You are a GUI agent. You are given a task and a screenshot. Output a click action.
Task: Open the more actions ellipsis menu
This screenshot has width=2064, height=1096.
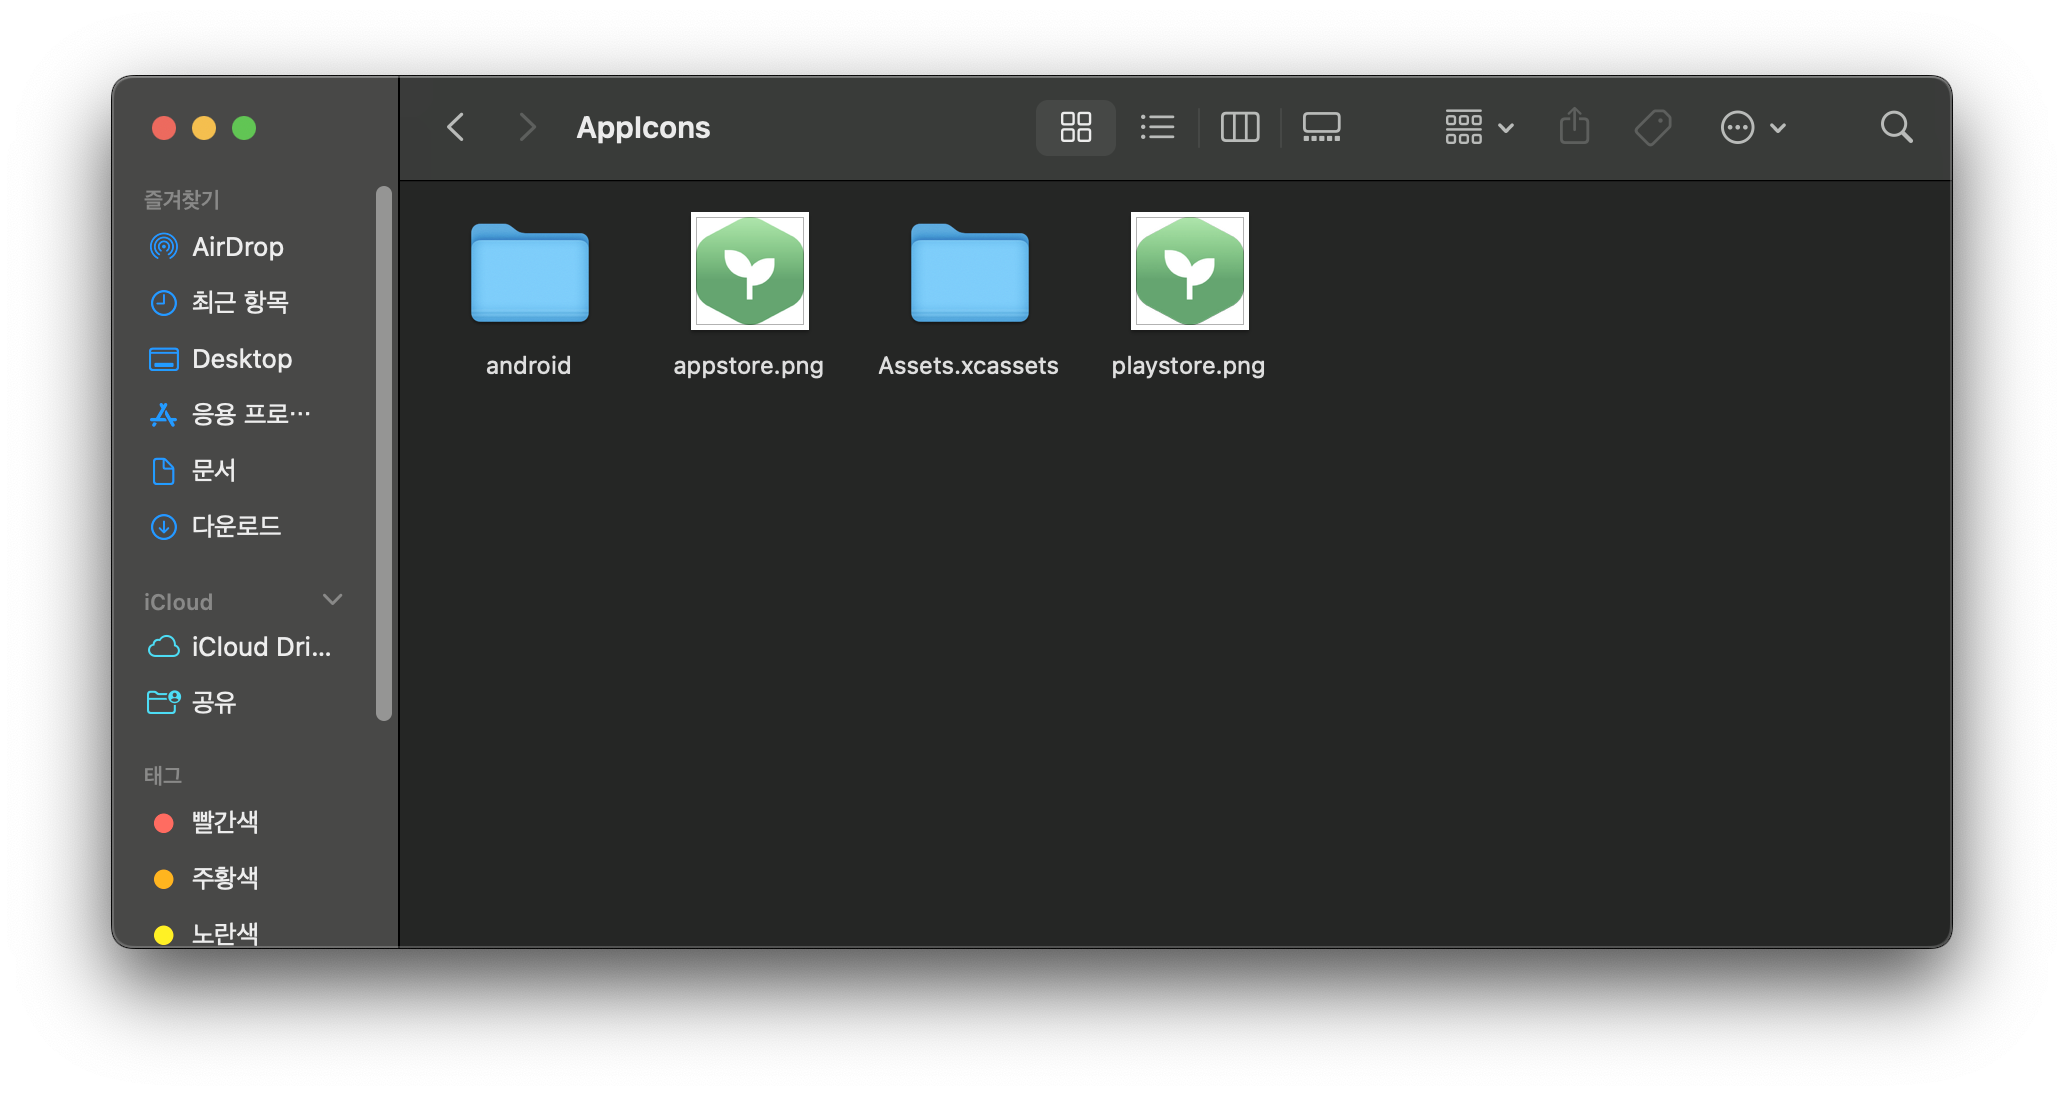tap(1752, 127)
